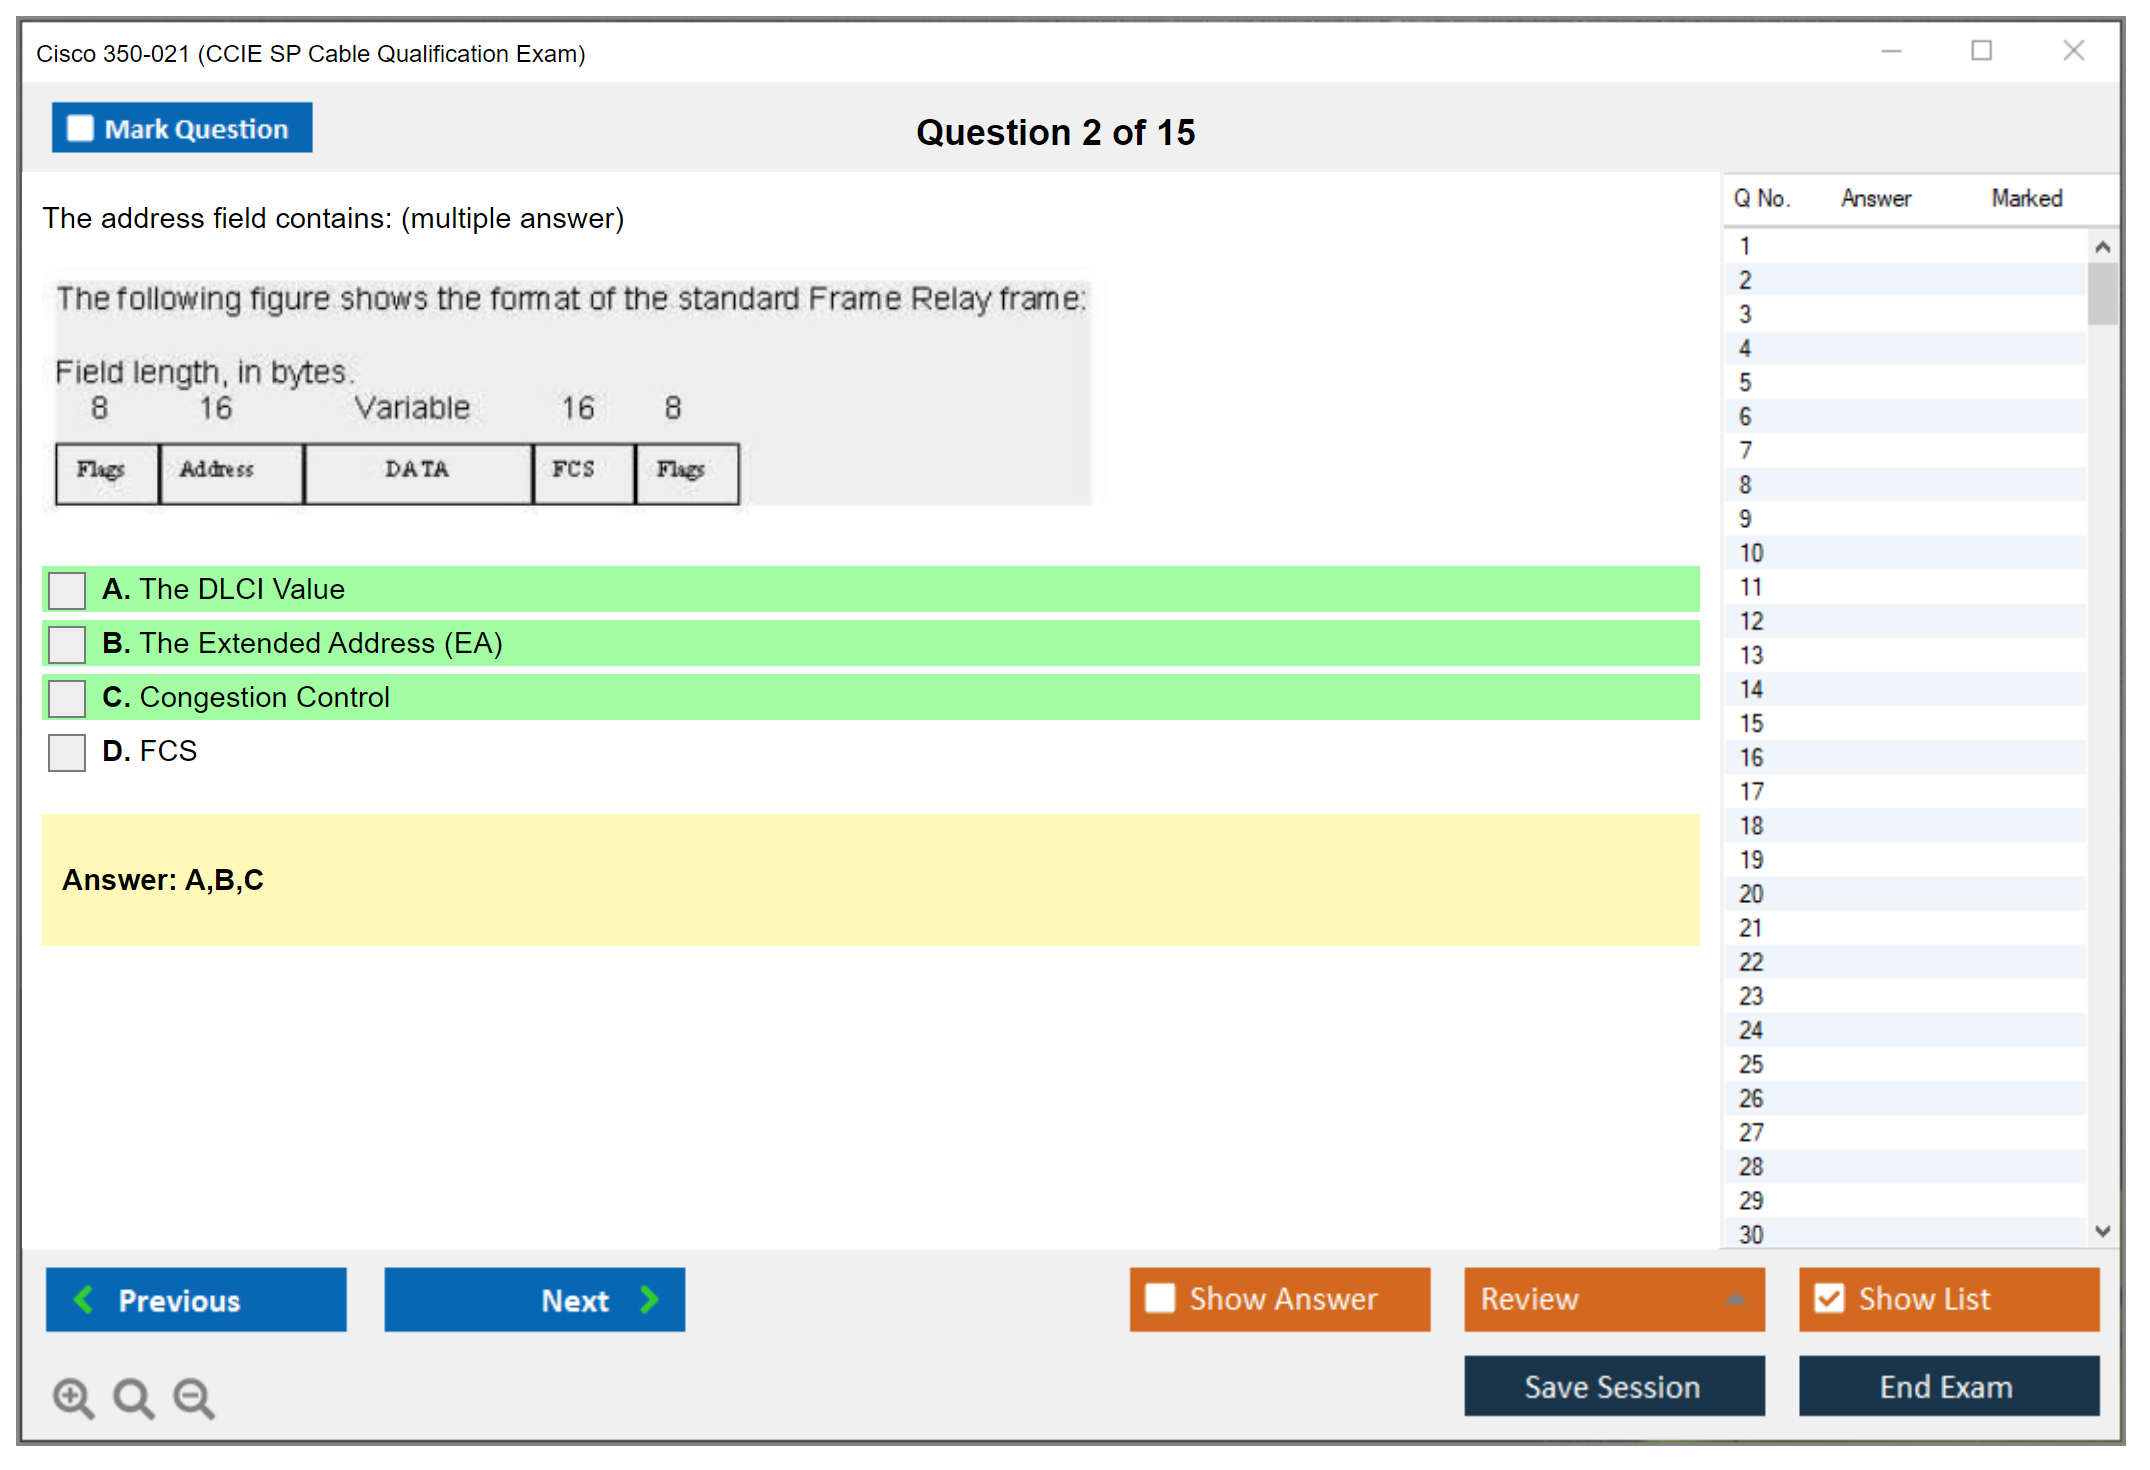Click the Save Session button
This screenshot has height=1470, width=2150.
click(1613, 1387)
